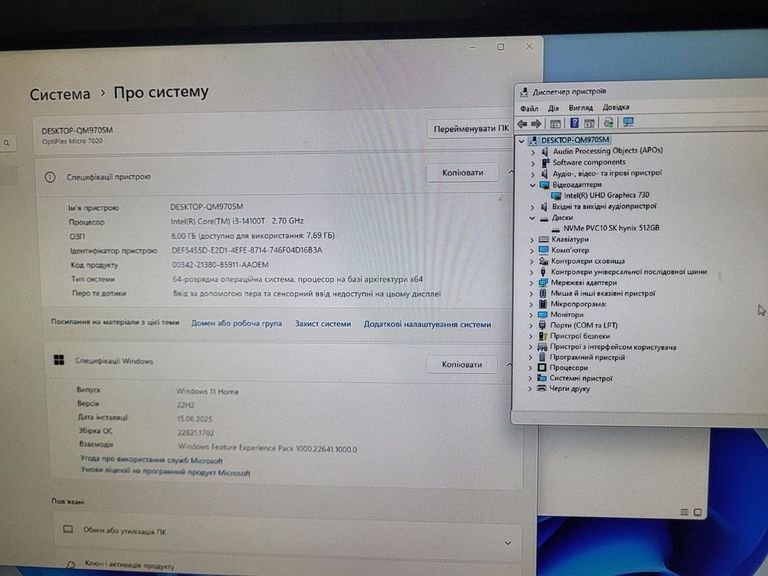Expand the Мережеві адаптери node
Image resolution: width=768 pixels, height=576 pixels.
(x=531, y=283)
